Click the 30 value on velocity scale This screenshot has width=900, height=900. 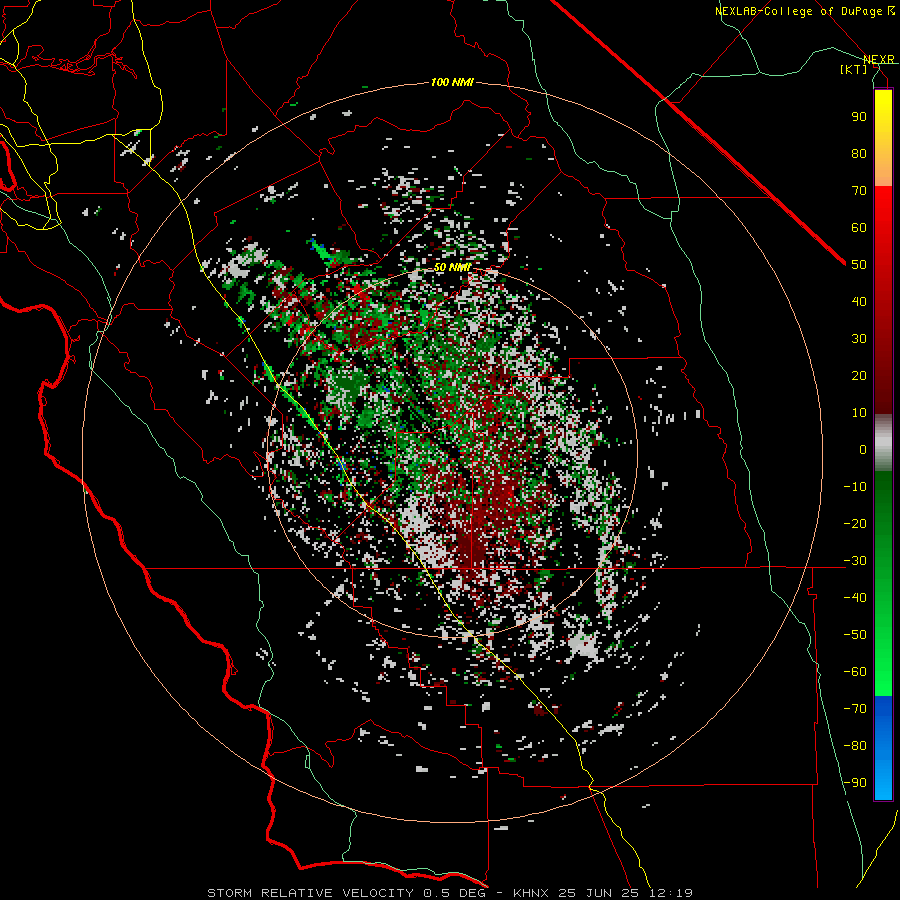(x=859, y=339)
